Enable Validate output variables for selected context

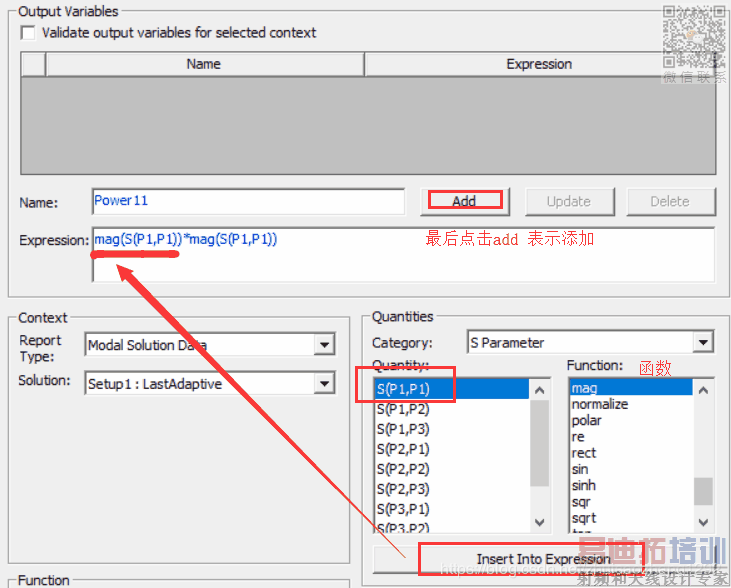point(28,33)
